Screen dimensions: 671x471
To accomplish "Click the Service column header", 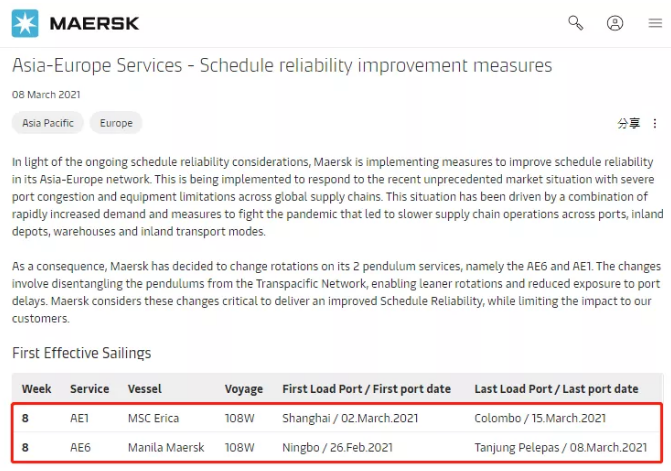I will (x=90, y=389).
